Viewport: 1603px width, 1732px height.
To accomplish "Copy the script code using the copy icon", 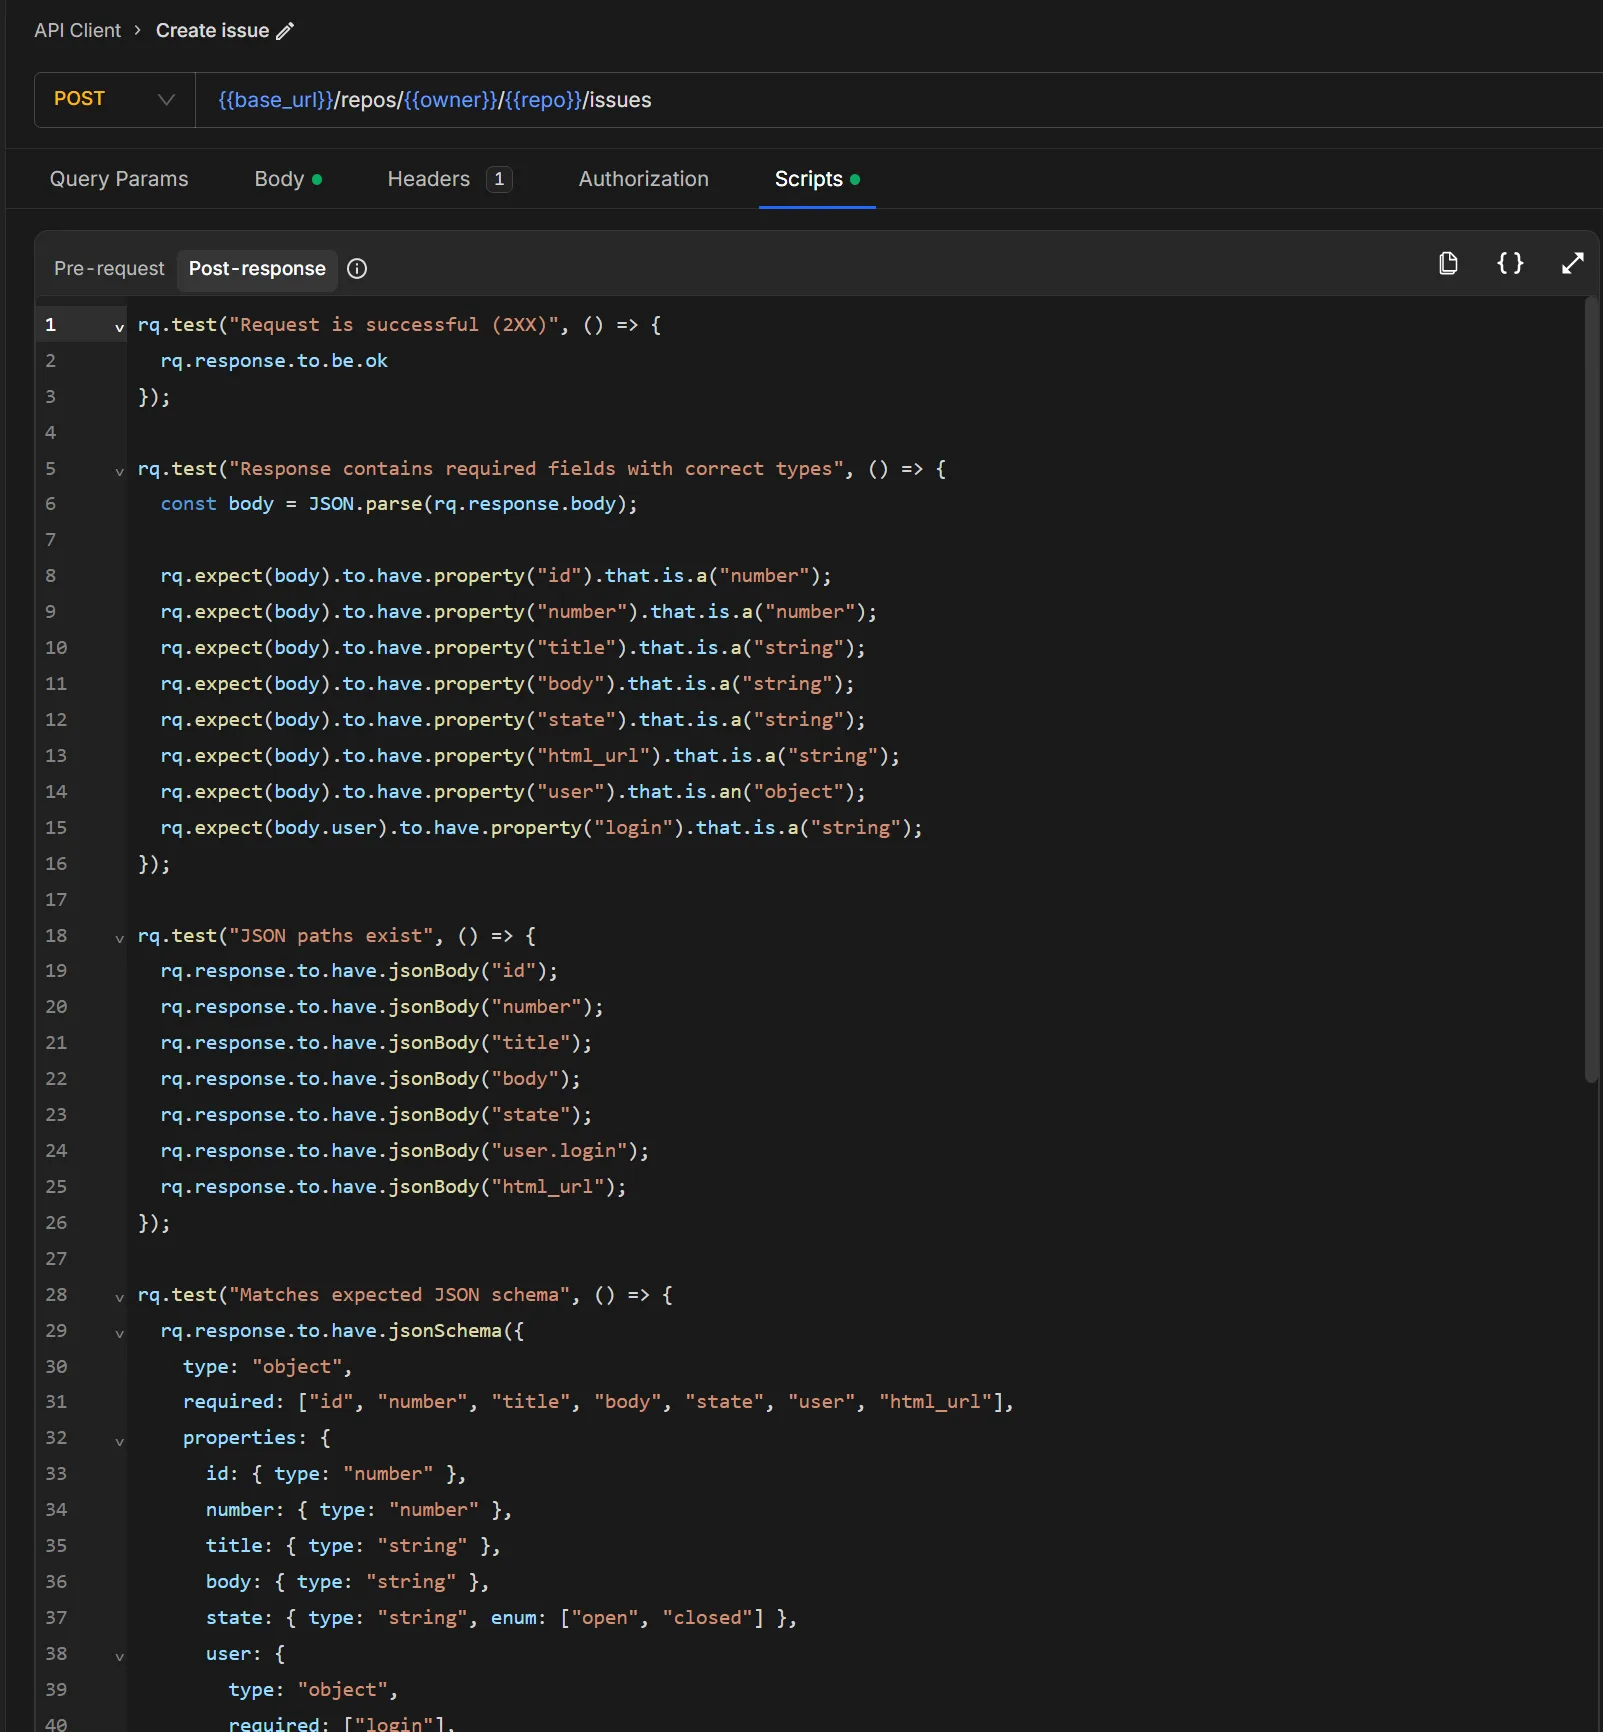I will click(1449, 263).
